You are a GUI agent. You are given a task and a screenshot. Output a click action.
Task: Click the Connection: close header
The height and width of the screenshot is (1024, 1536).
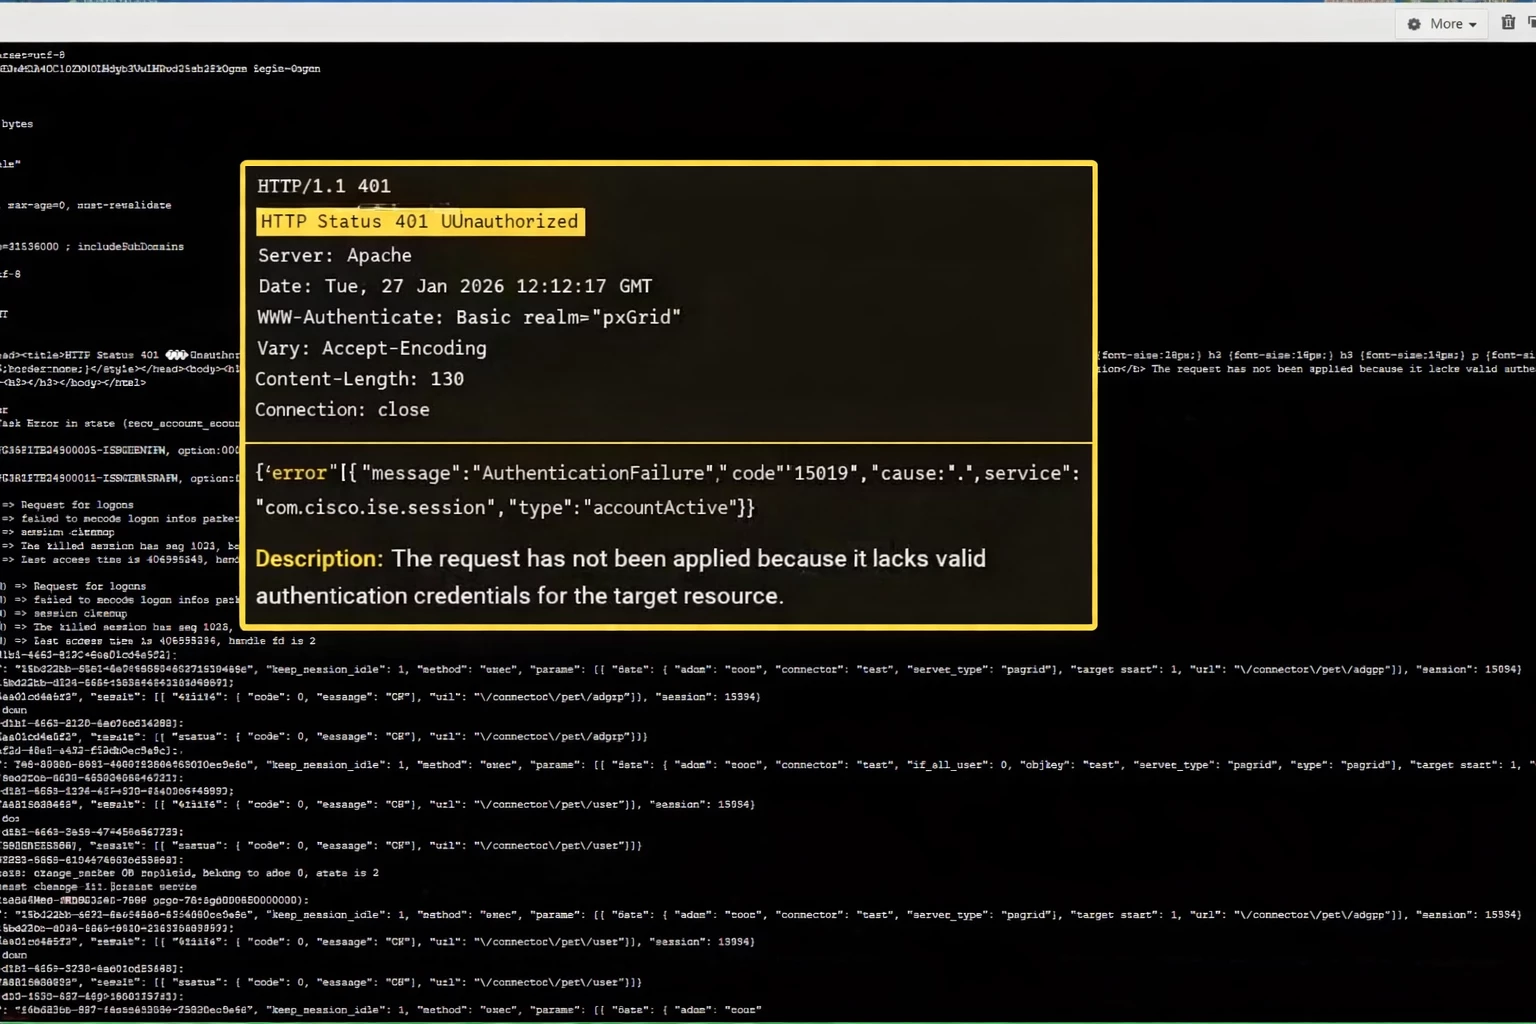[342, 410]
